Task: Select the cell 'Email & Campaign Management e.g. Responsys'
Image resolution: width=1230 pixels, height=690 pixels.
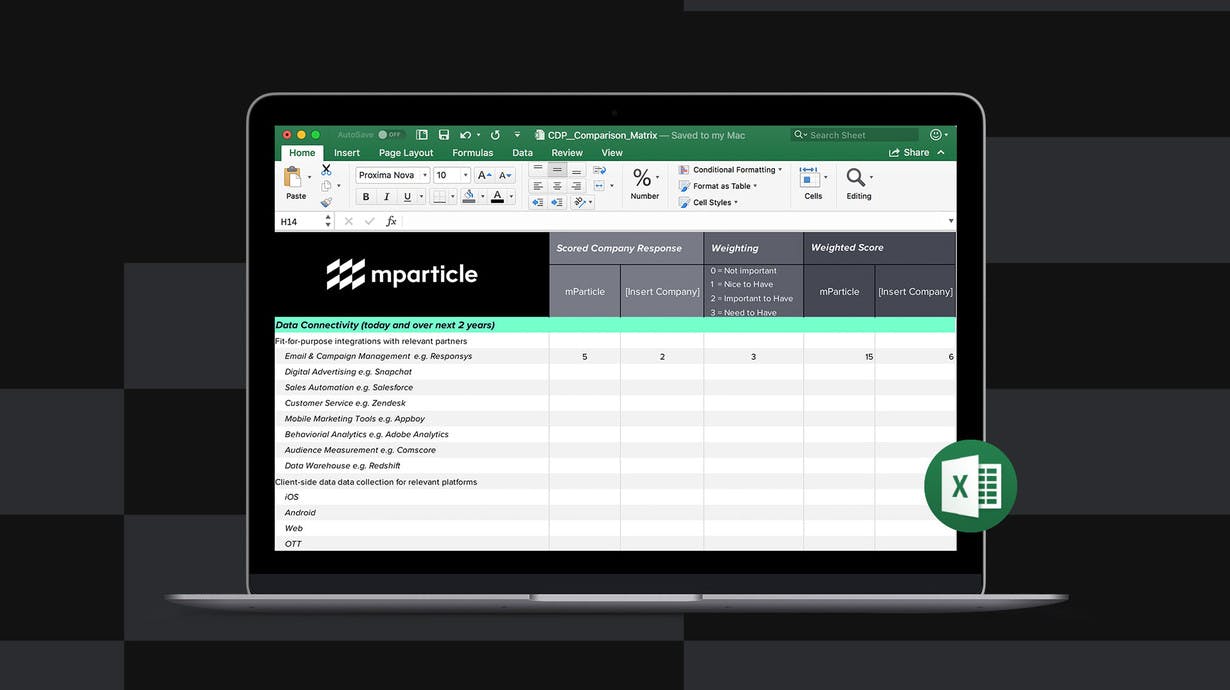Action: click(412, 356)
